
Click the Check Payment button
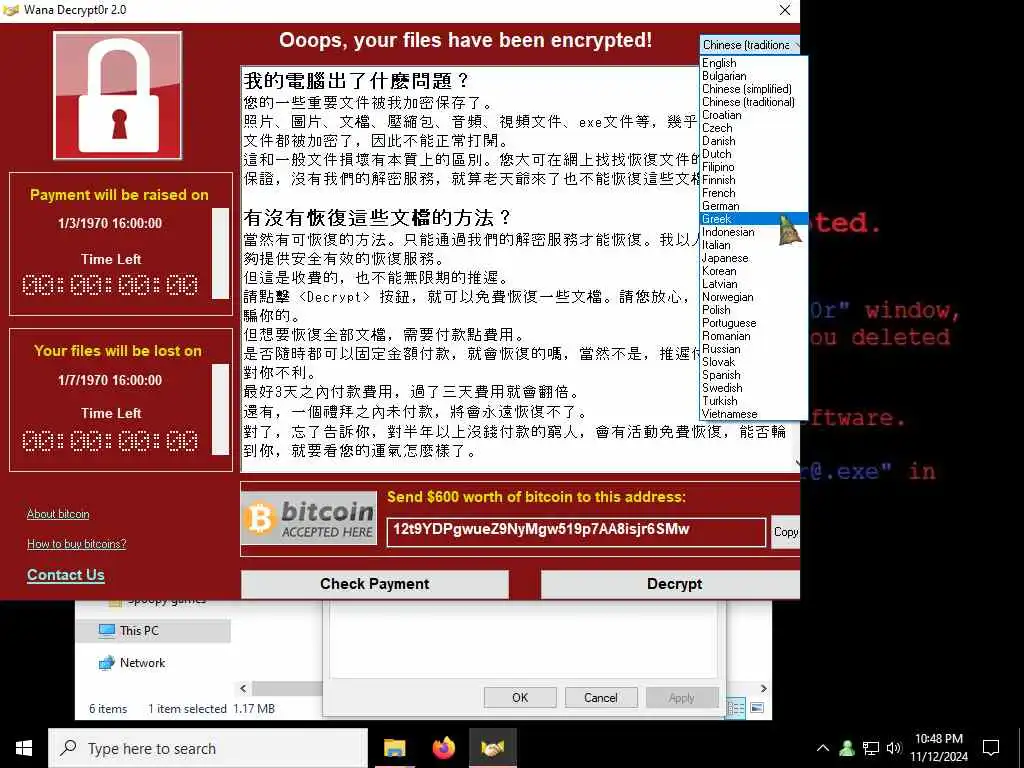tap(375, 584)
